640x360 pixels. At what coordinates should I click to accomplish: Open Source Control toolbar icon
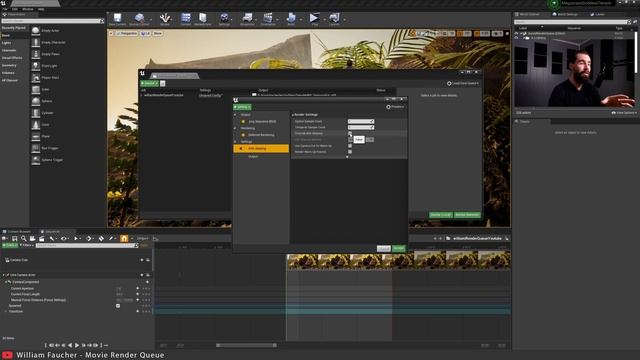(139, 19)
